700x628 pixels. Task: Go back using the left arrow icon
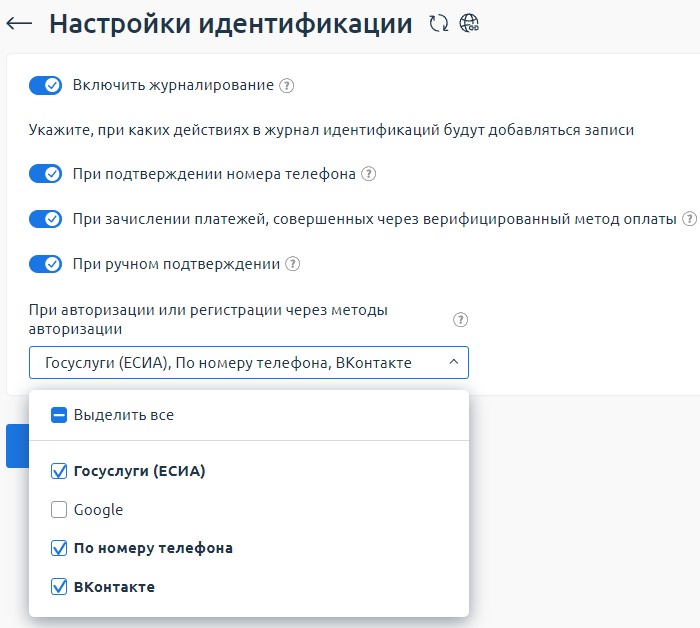pyautogui.click(x=19, y=25)
